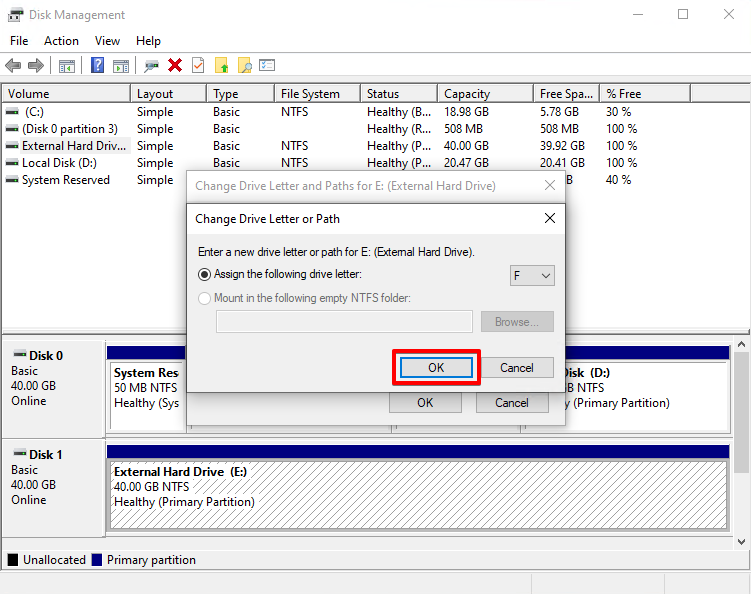751x594 pixels.
Task: Click the drive icon beside (C:) volume
Action: [x=12, y=112]
